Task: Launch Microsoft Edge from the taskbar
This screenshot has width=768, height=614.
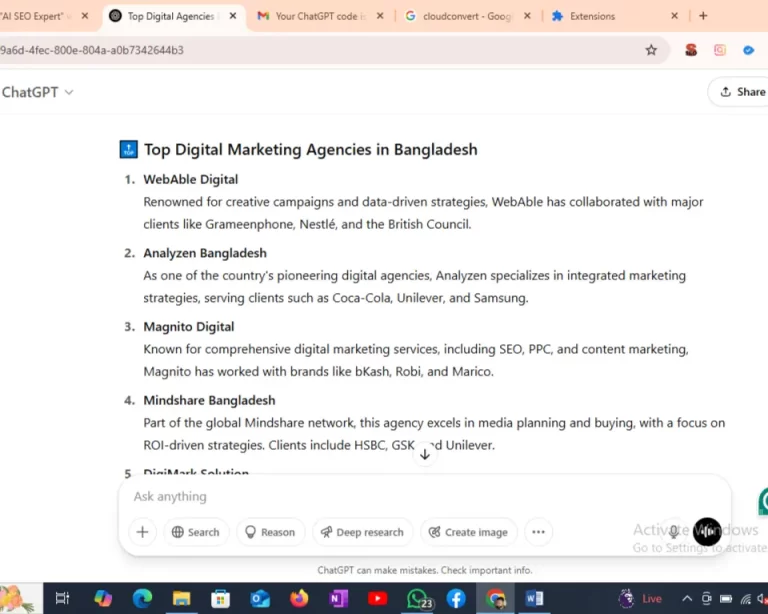Action: (142, 598)
